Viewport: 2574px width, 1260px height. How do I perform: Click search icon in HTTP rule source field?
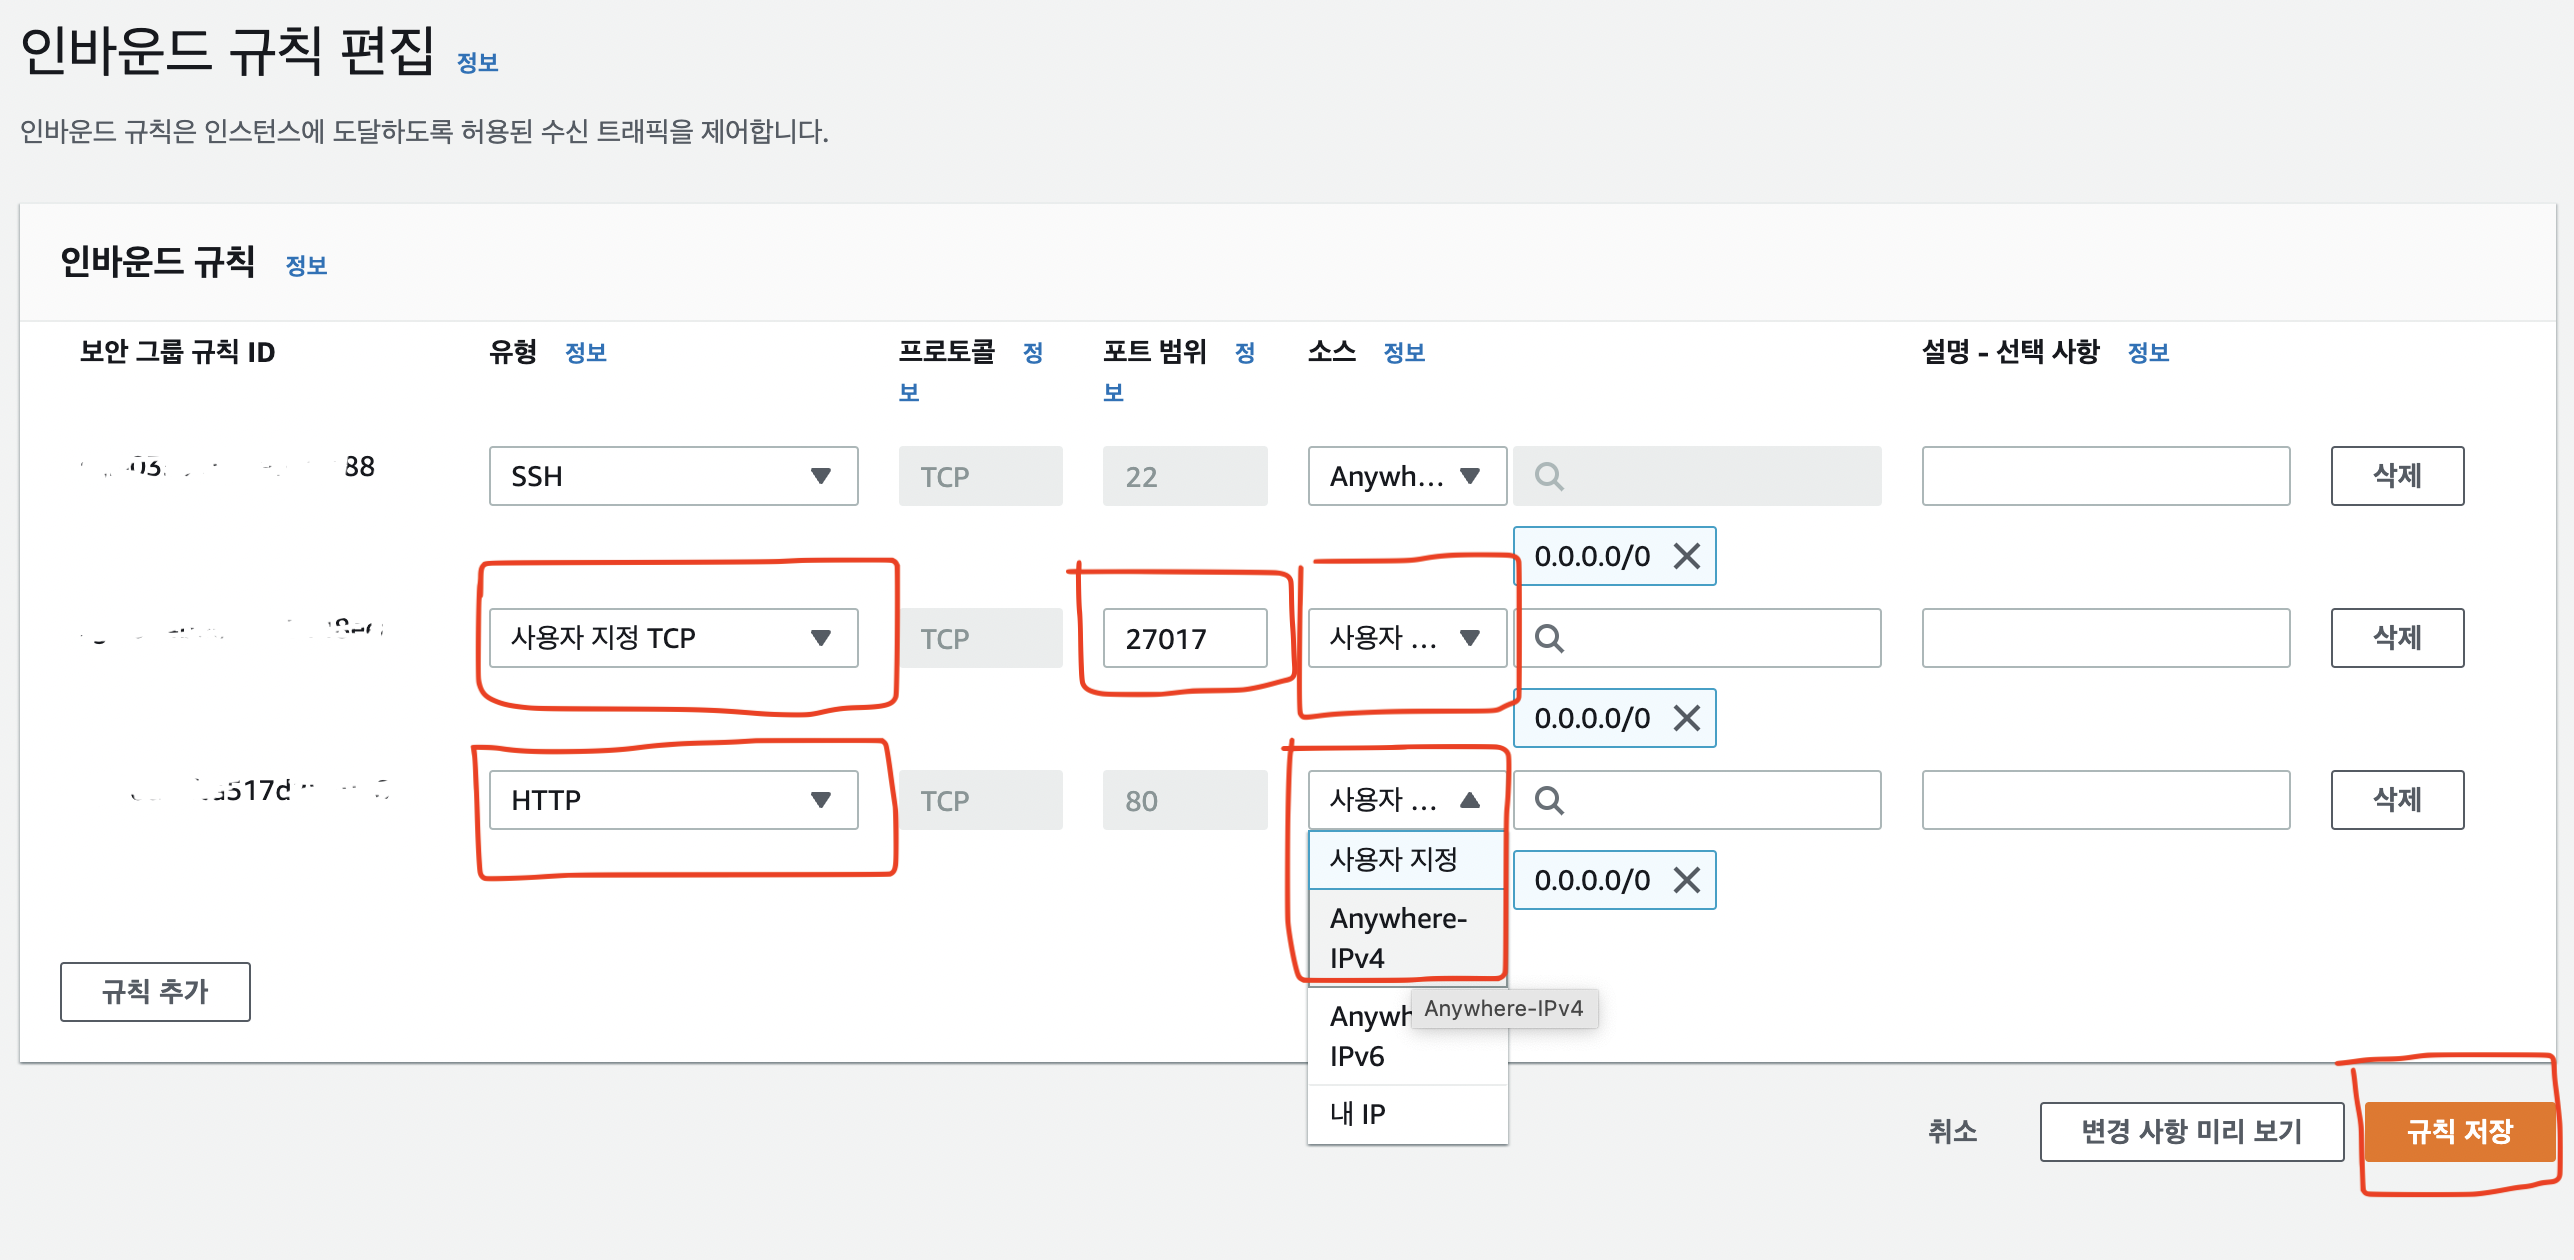pyautogui.click(x=1549, y=800)
